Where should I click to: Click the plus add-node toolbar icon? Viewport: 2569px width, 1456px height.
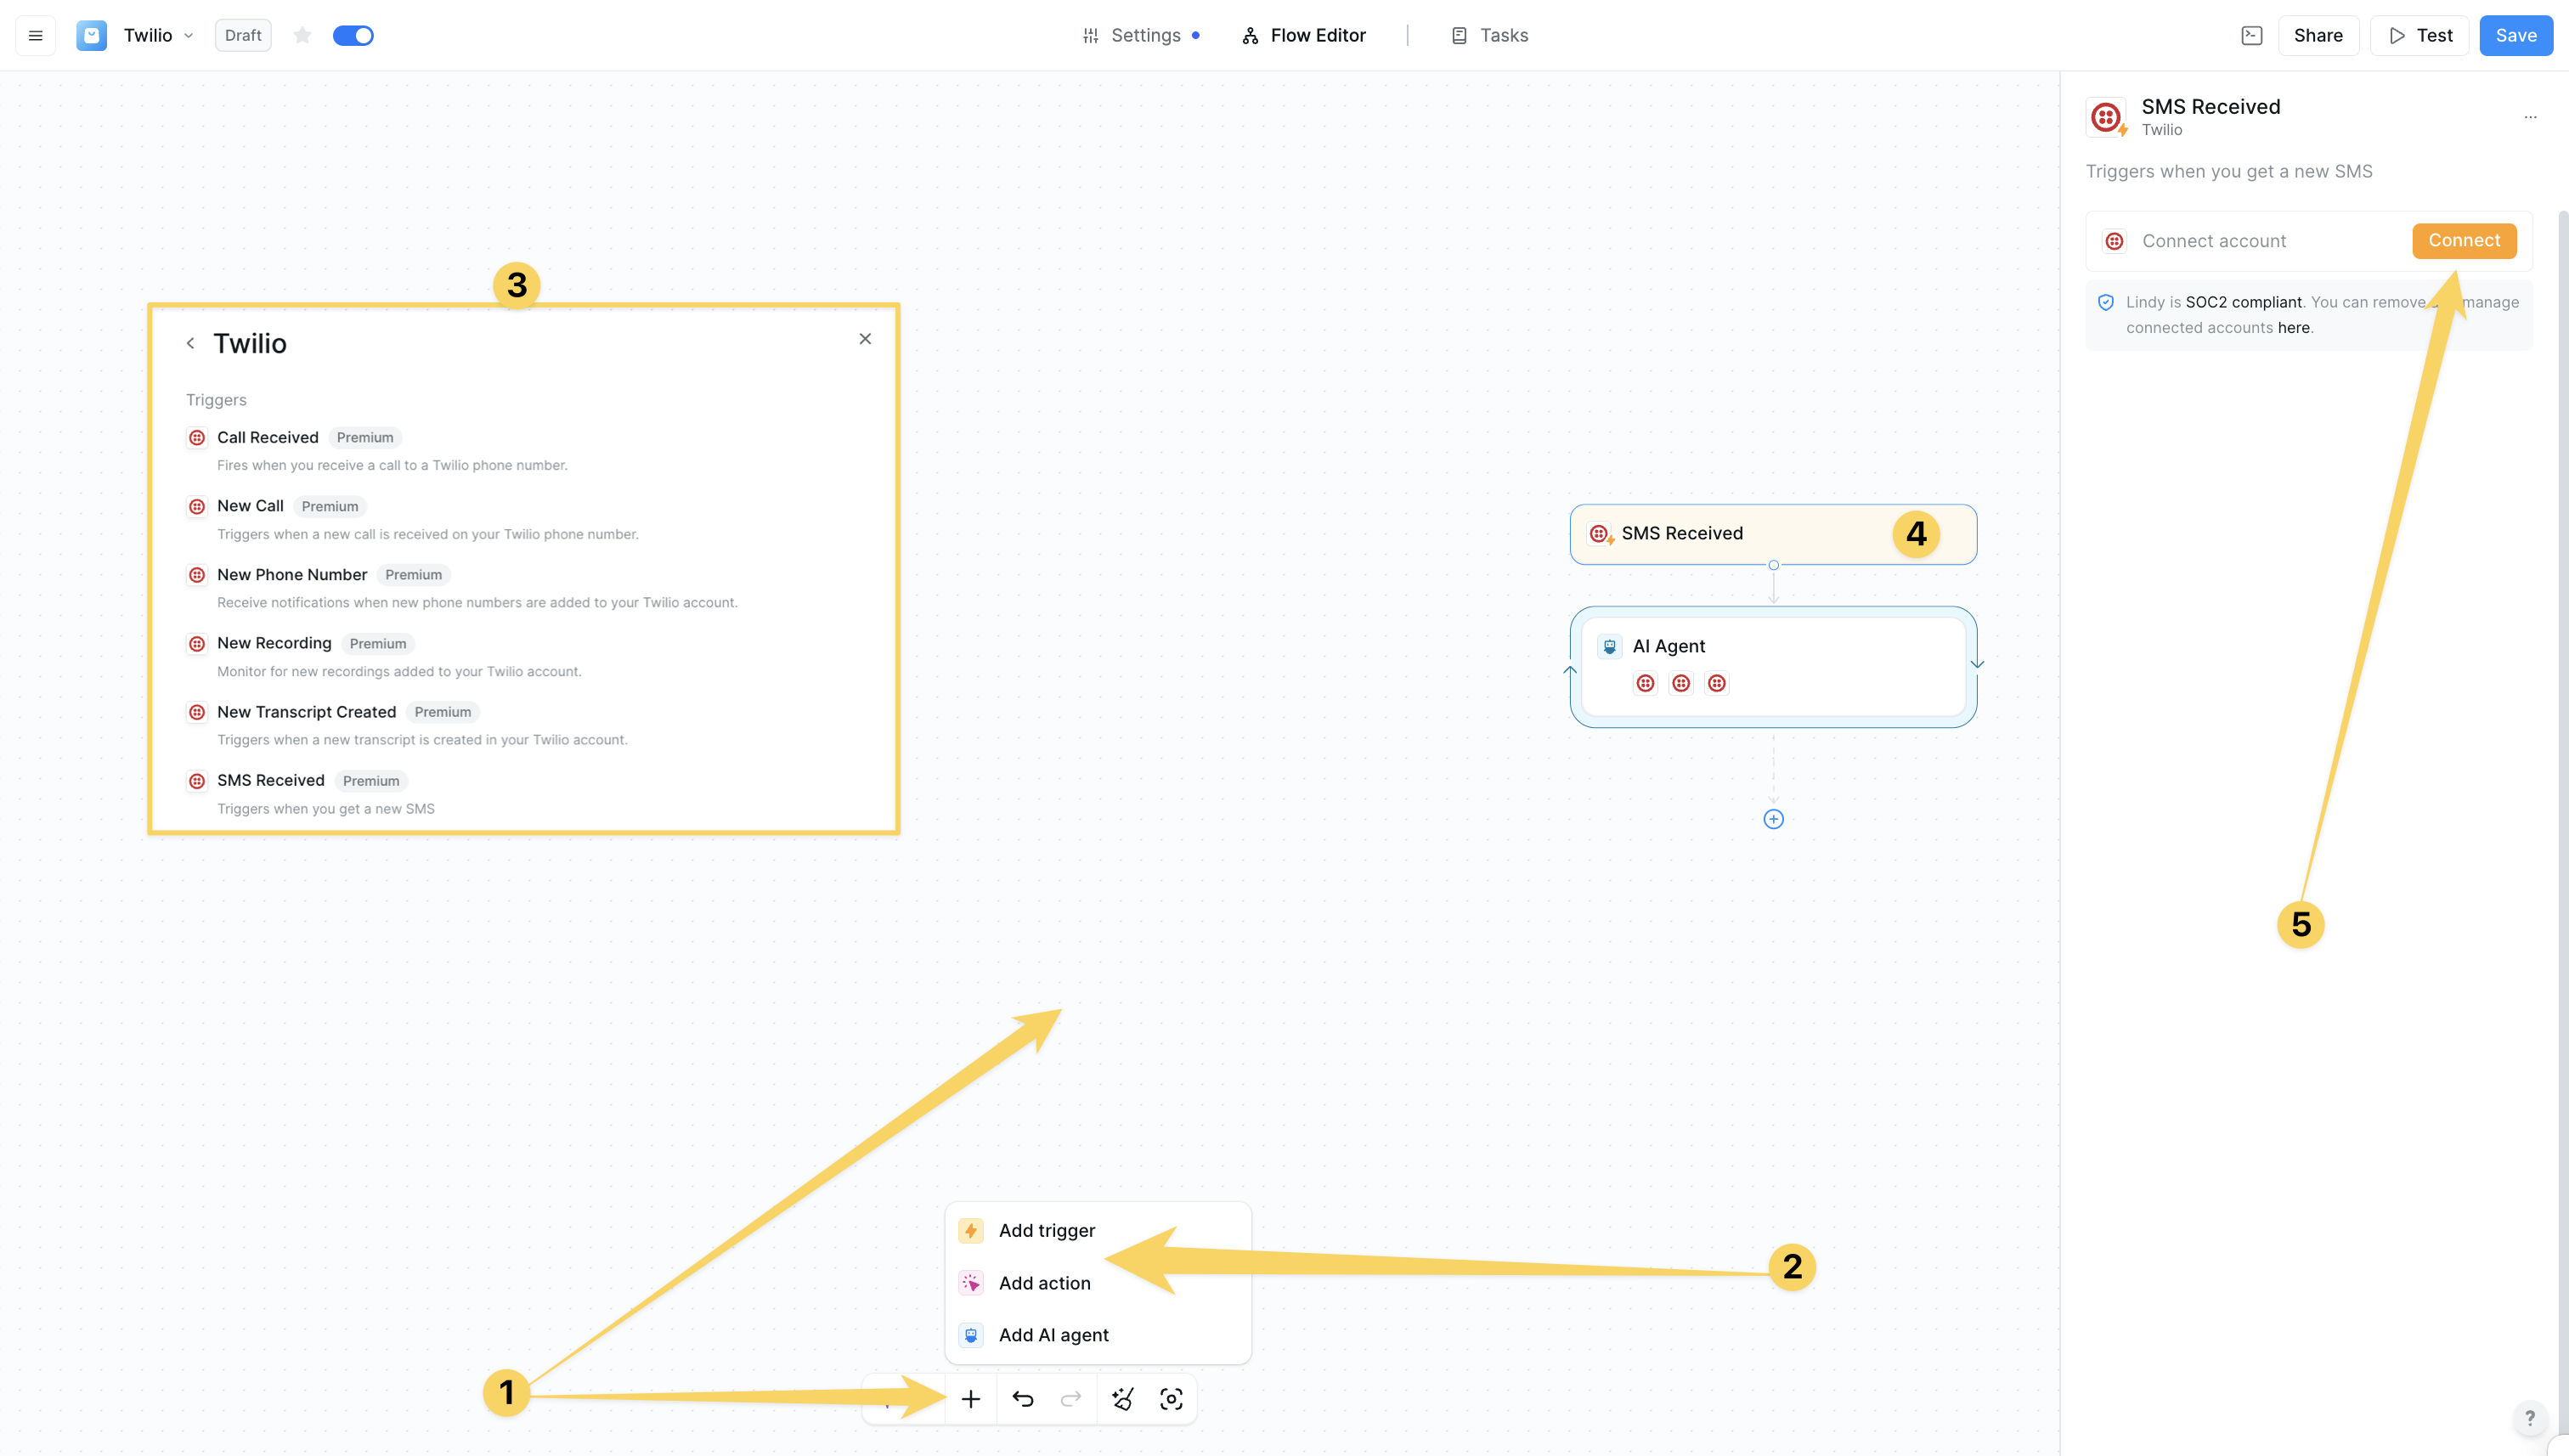(970, 1399)
